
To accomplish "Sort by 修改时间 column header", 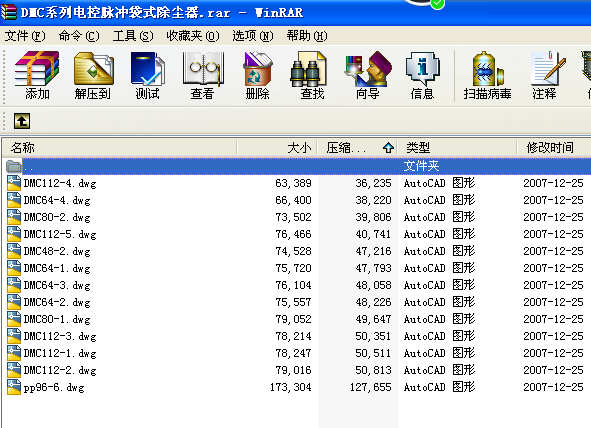I will coord(554,148).
